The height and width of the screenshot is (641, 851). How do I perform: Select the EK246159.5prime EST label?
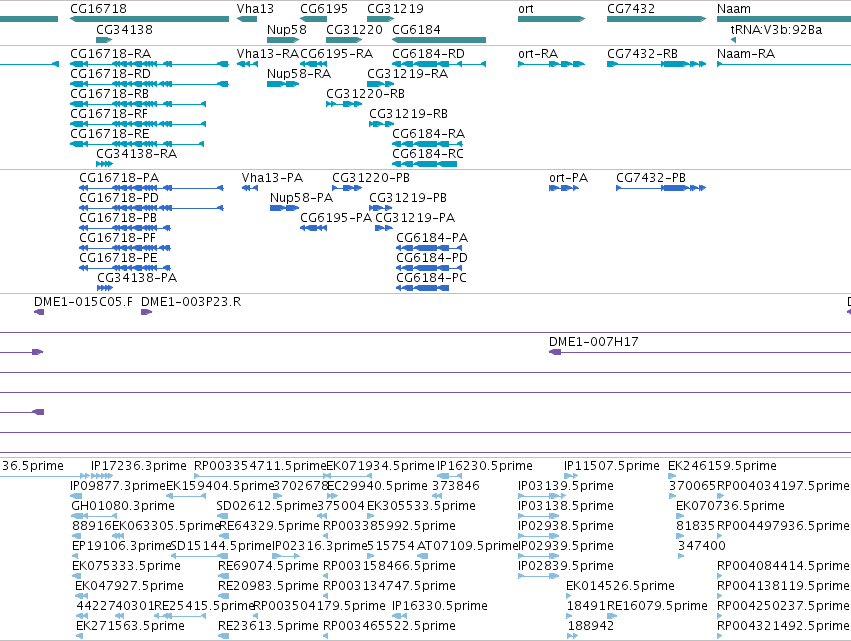click(x=722, y=466)
